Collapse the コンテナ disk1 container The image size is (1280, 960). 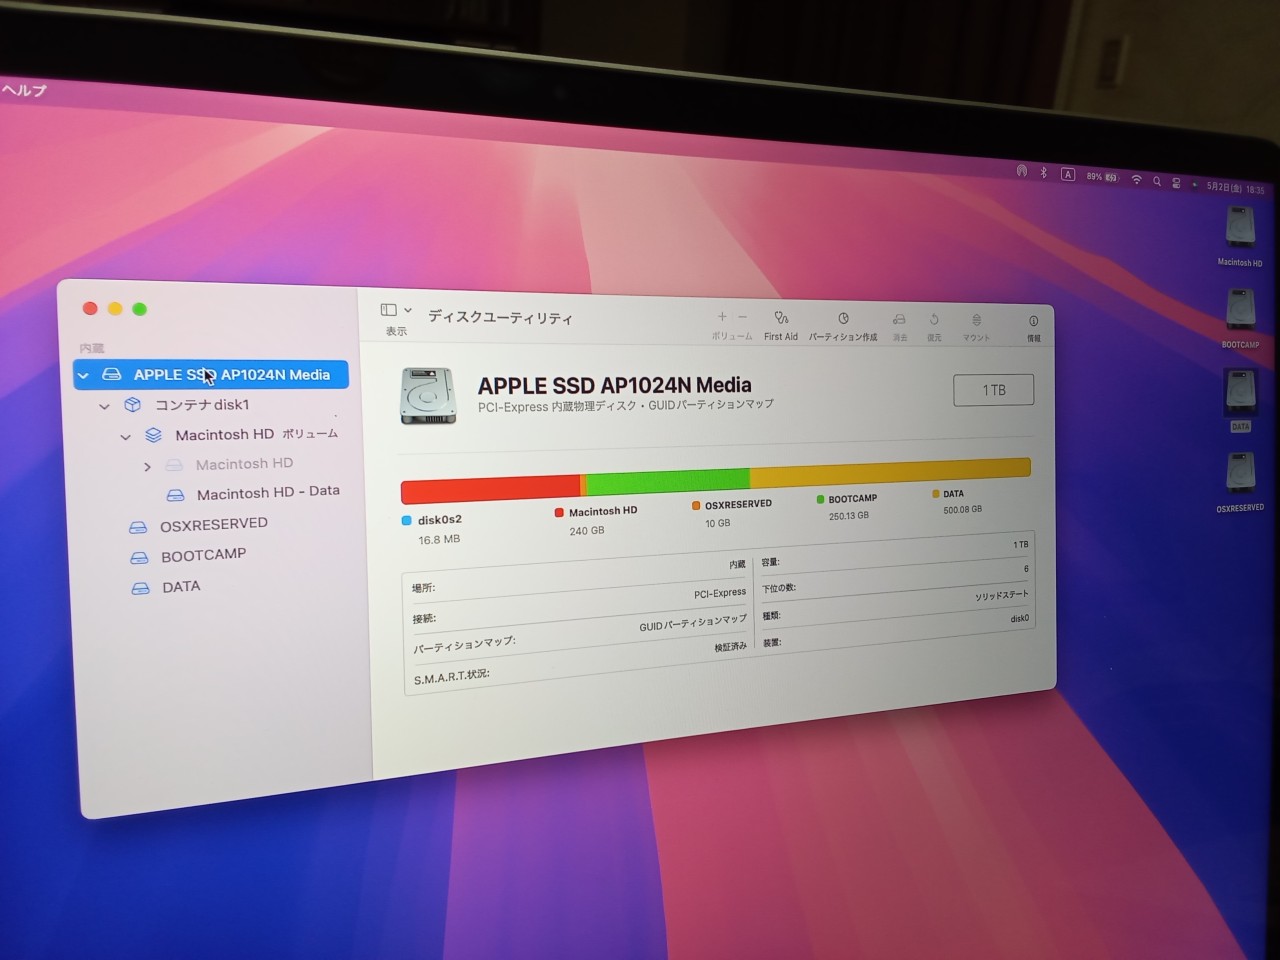click(104, 406)
